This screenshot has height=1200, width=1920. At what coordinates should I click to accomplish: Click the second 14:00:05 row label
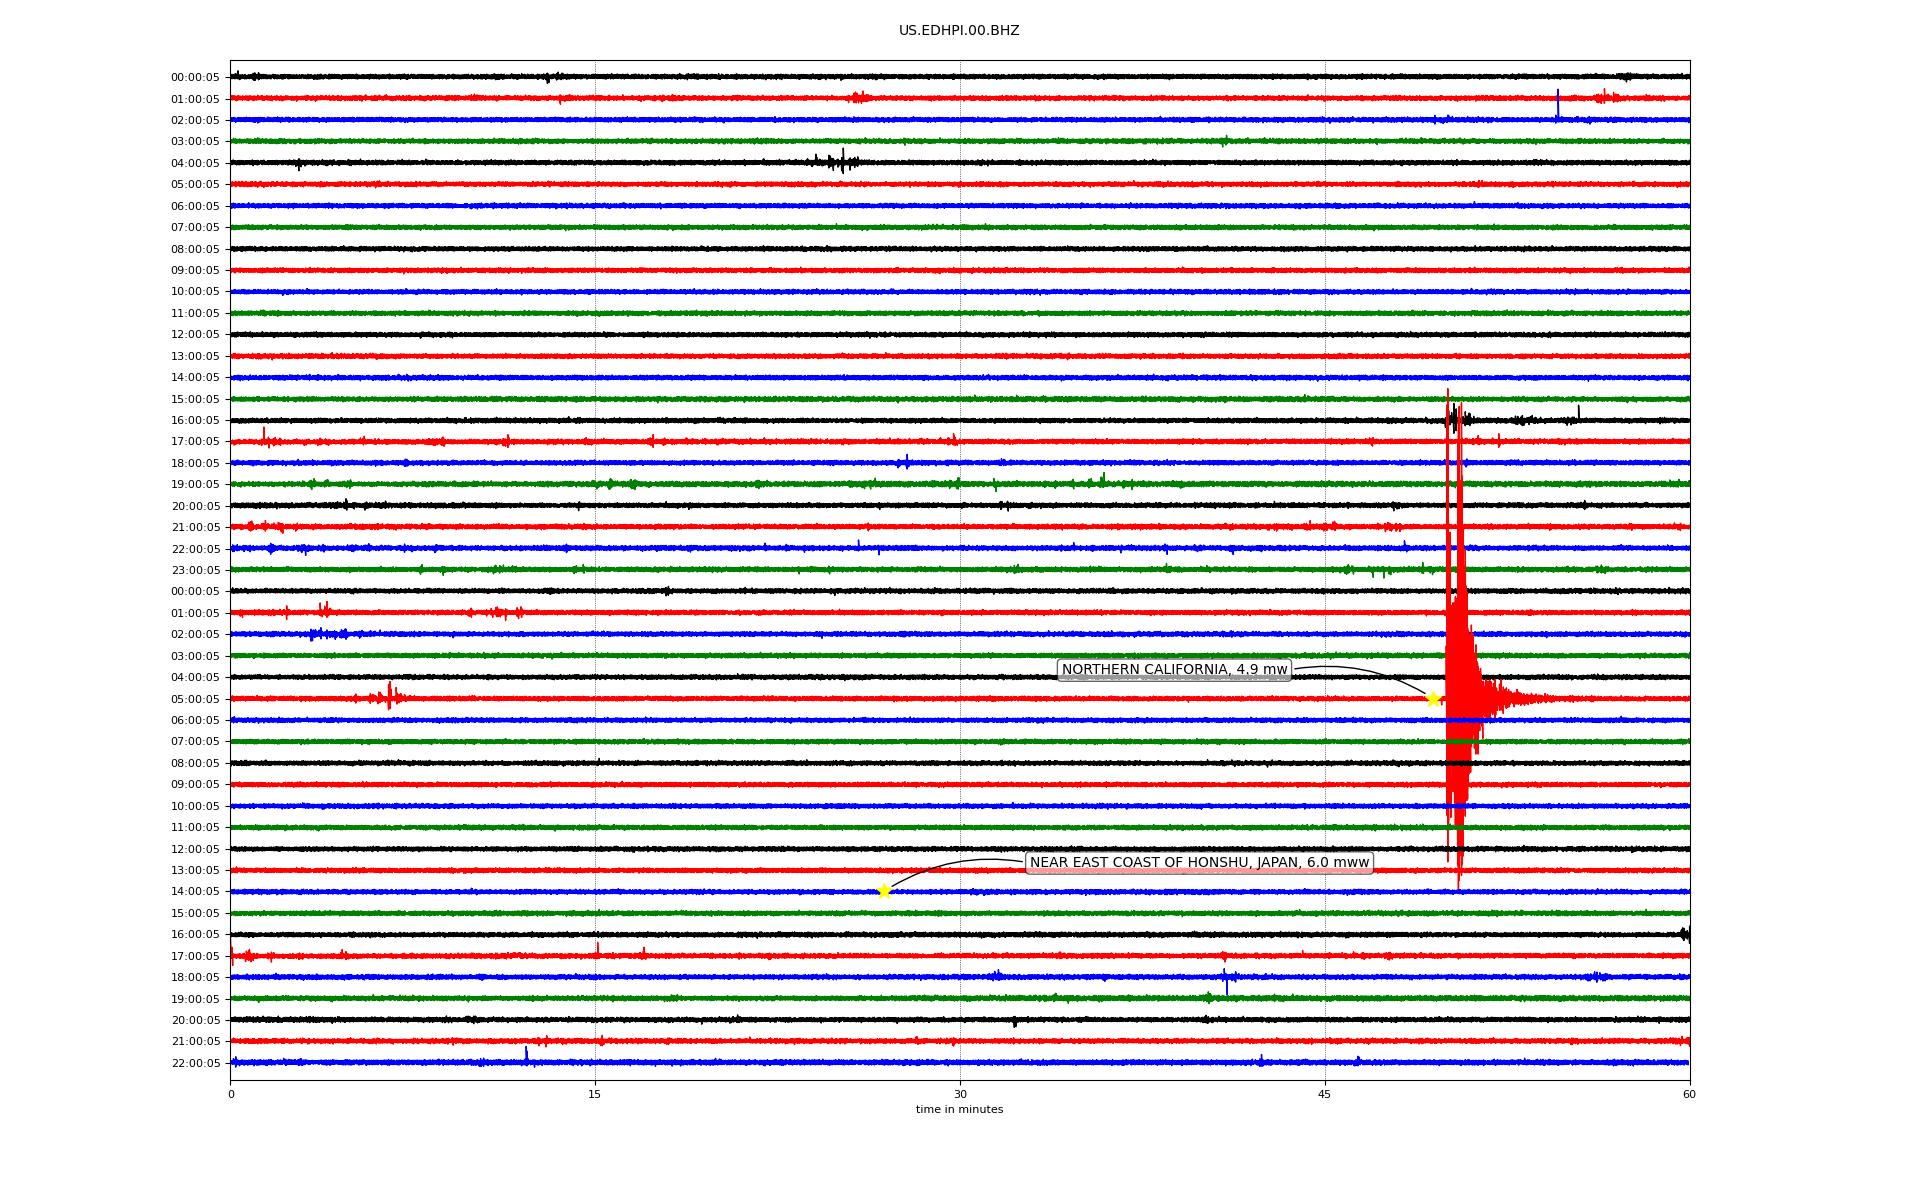[x=195, y=892]
